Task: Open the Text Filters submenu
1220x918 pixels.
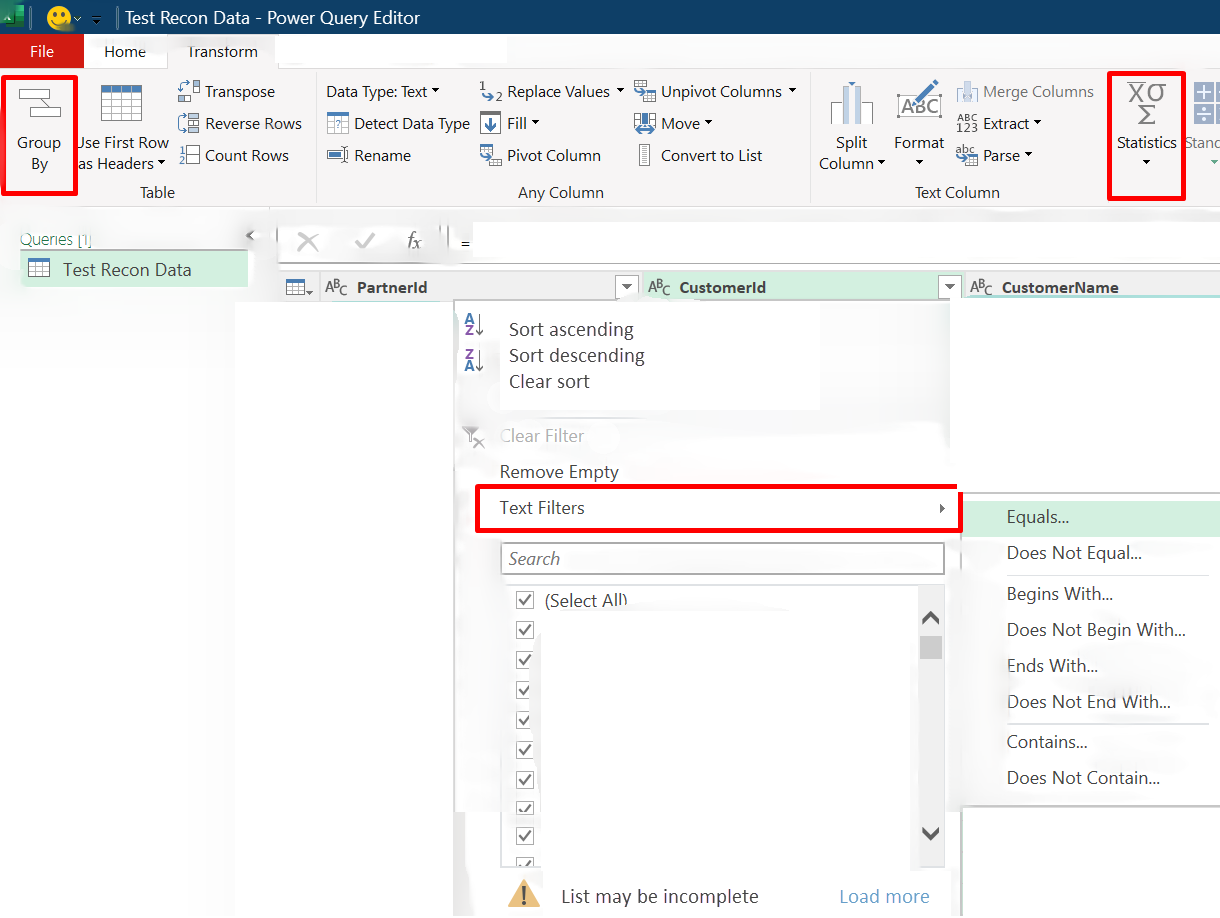Action: [717, 508]
